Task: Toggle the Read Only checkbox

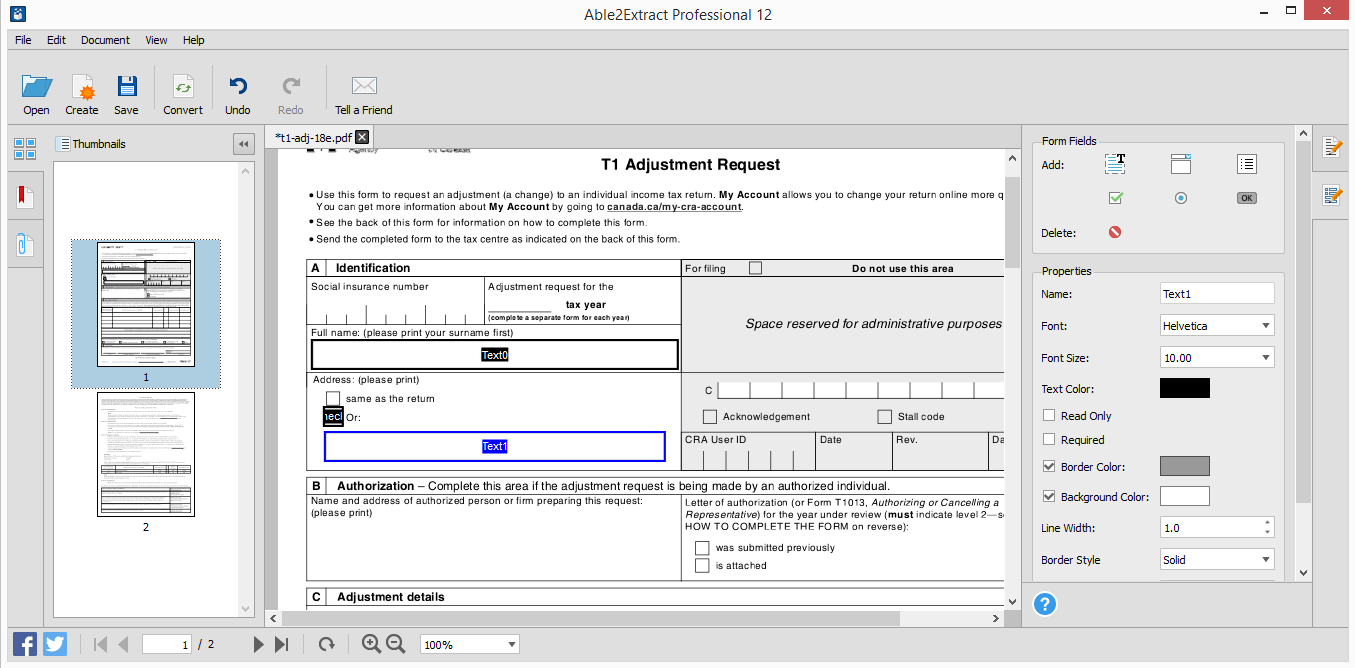Action: pos(1049,415)
